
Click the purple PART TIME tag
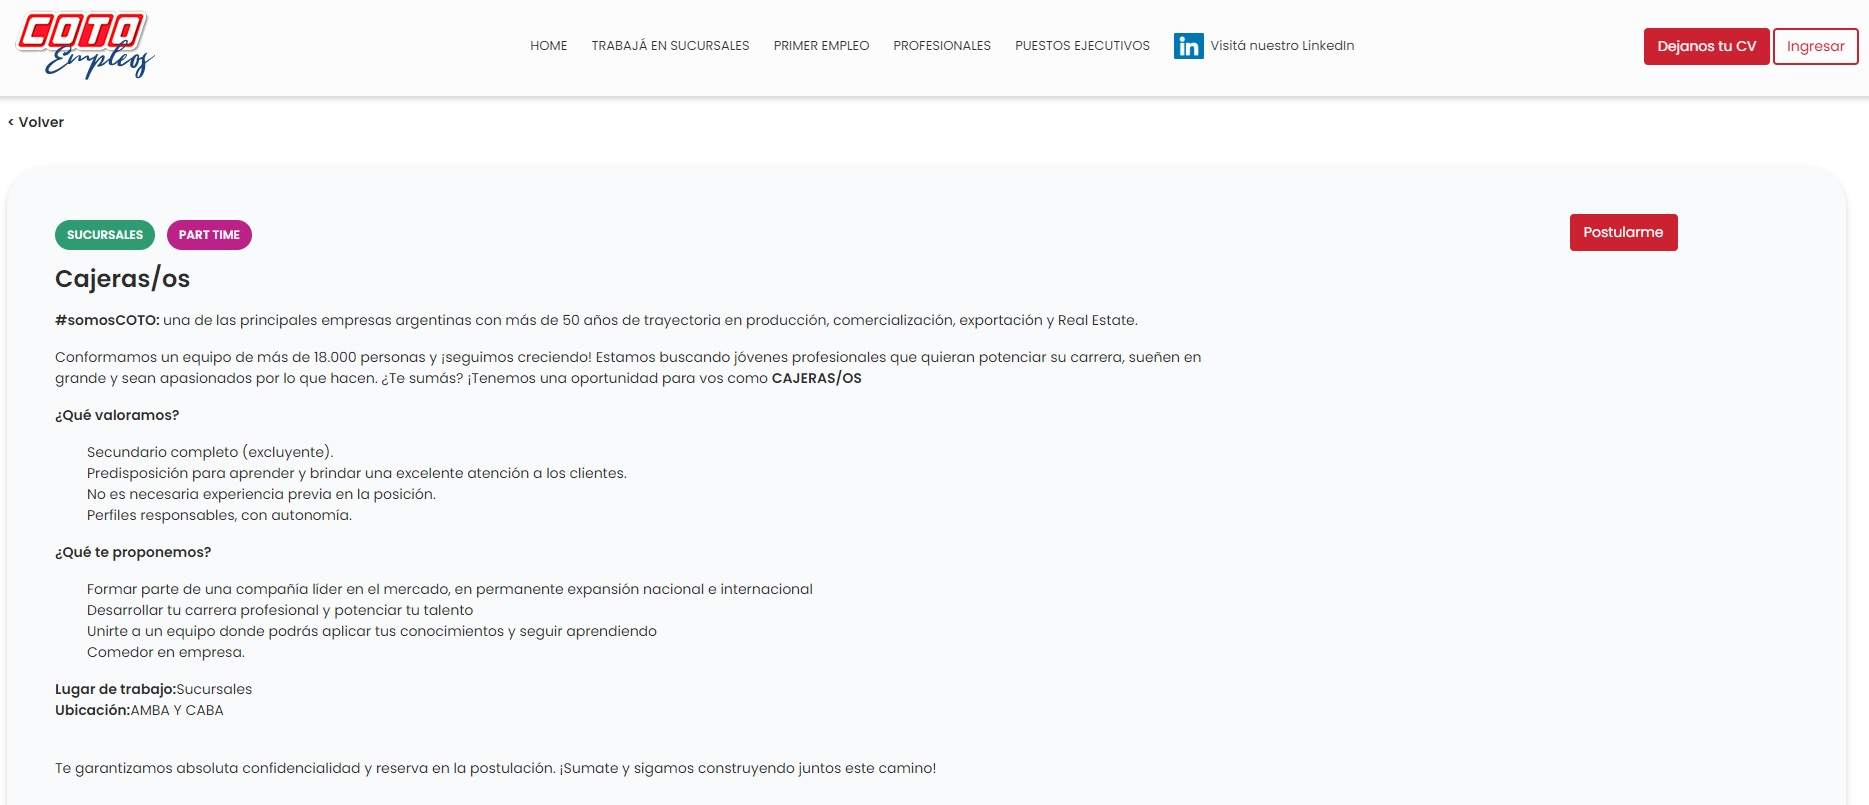209,235
